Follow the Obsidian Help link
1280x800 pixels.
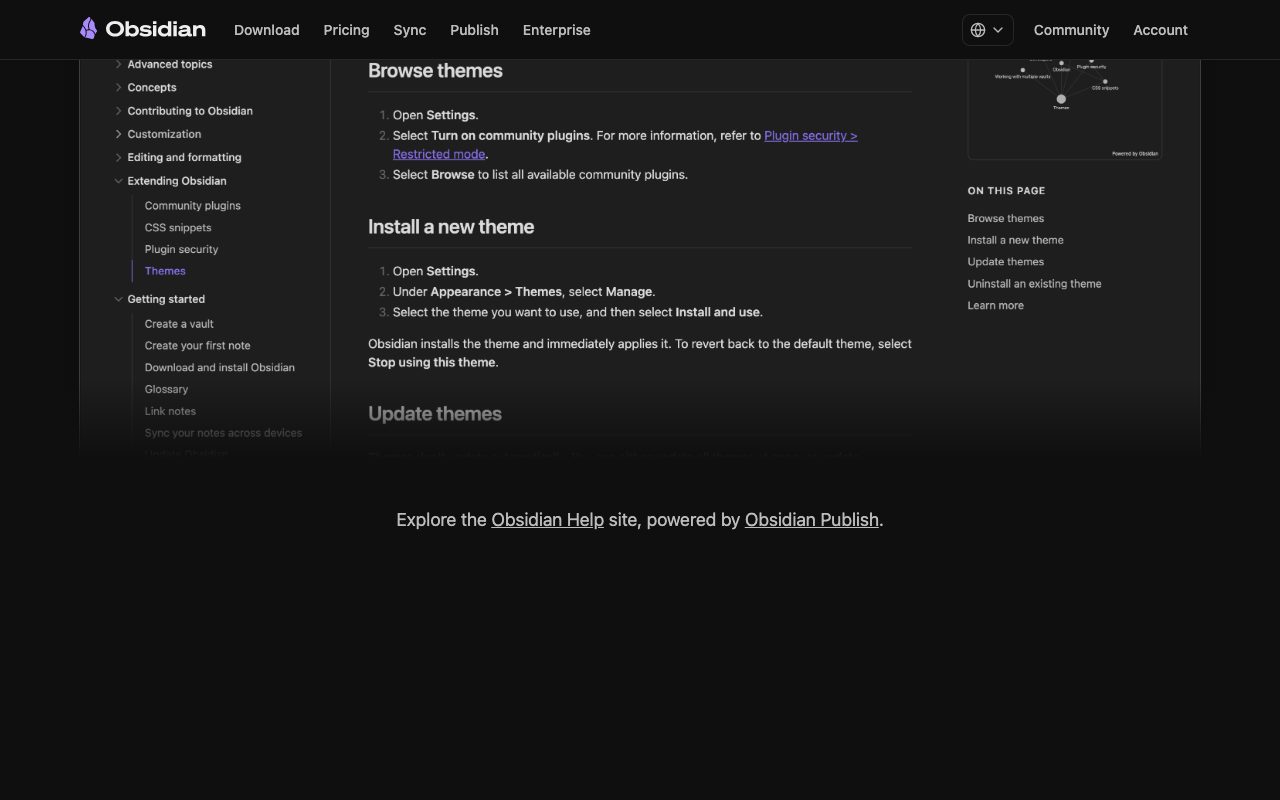click(x=547, y=520)
